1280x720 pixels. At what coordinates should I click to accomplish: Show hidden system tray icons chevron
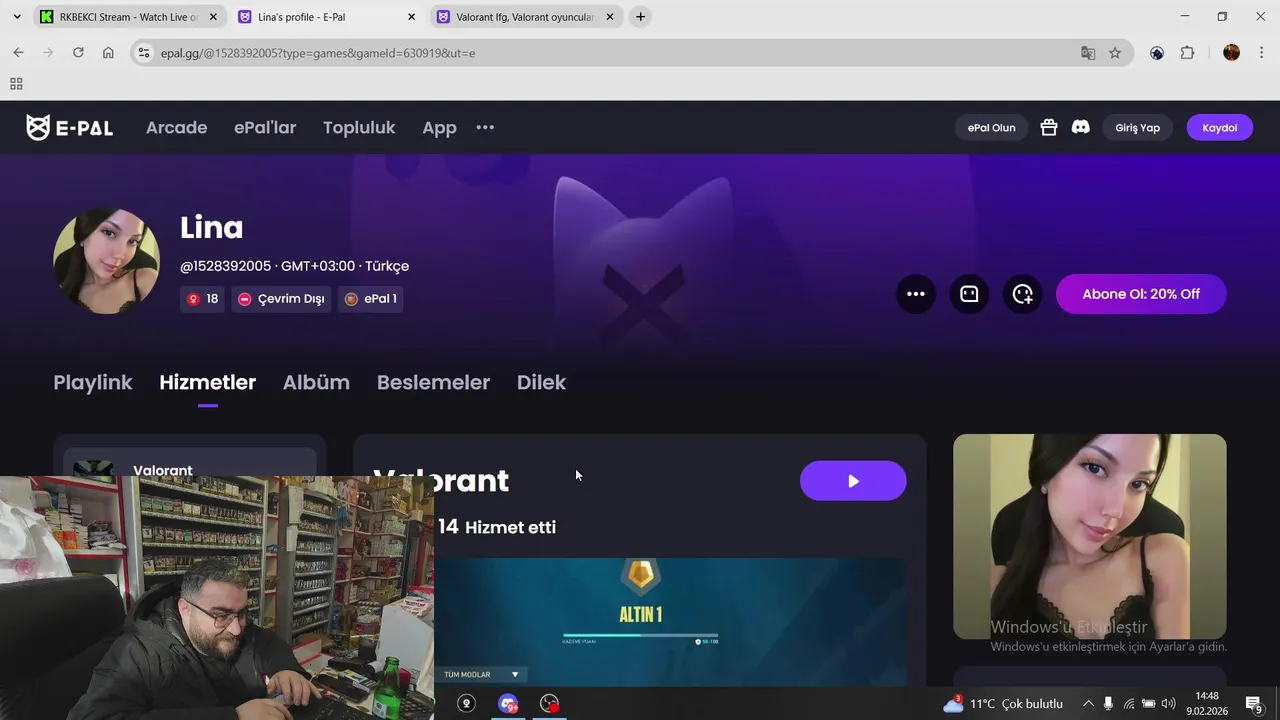tap(1088, 704)
